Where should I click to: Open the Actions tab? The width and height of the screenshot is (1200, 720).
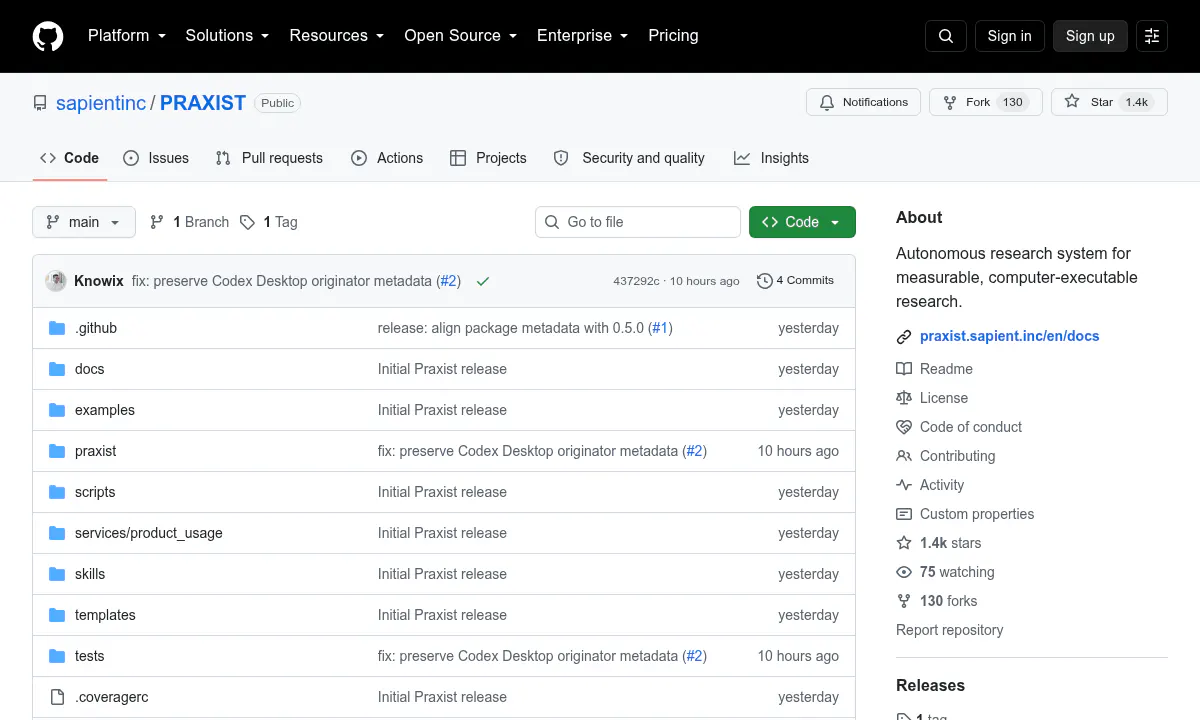click(x=387, y=158)
